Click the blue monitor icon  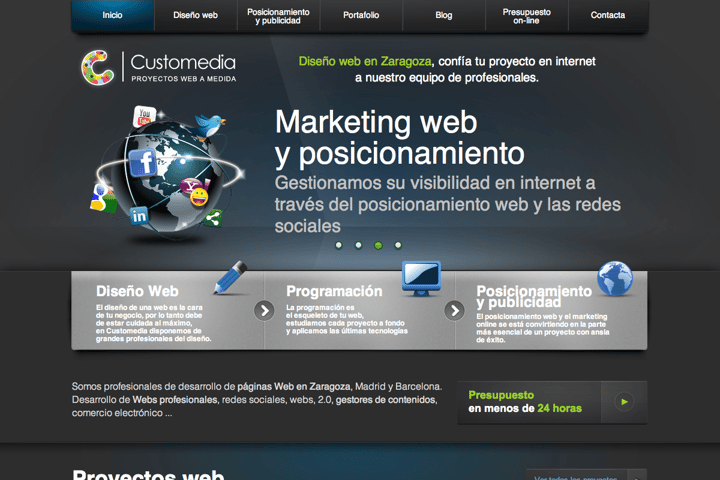pos(421,278)
